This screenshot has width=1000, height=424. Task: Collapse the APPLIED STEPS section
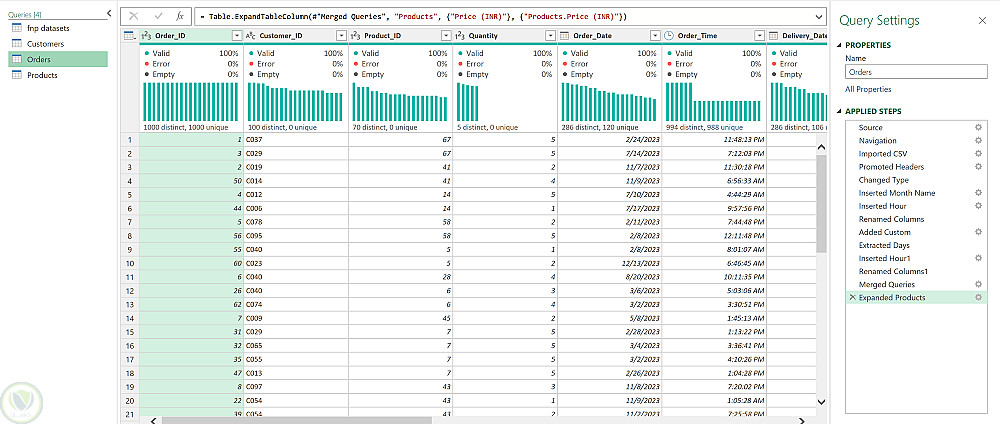click(x=839, y=112)
